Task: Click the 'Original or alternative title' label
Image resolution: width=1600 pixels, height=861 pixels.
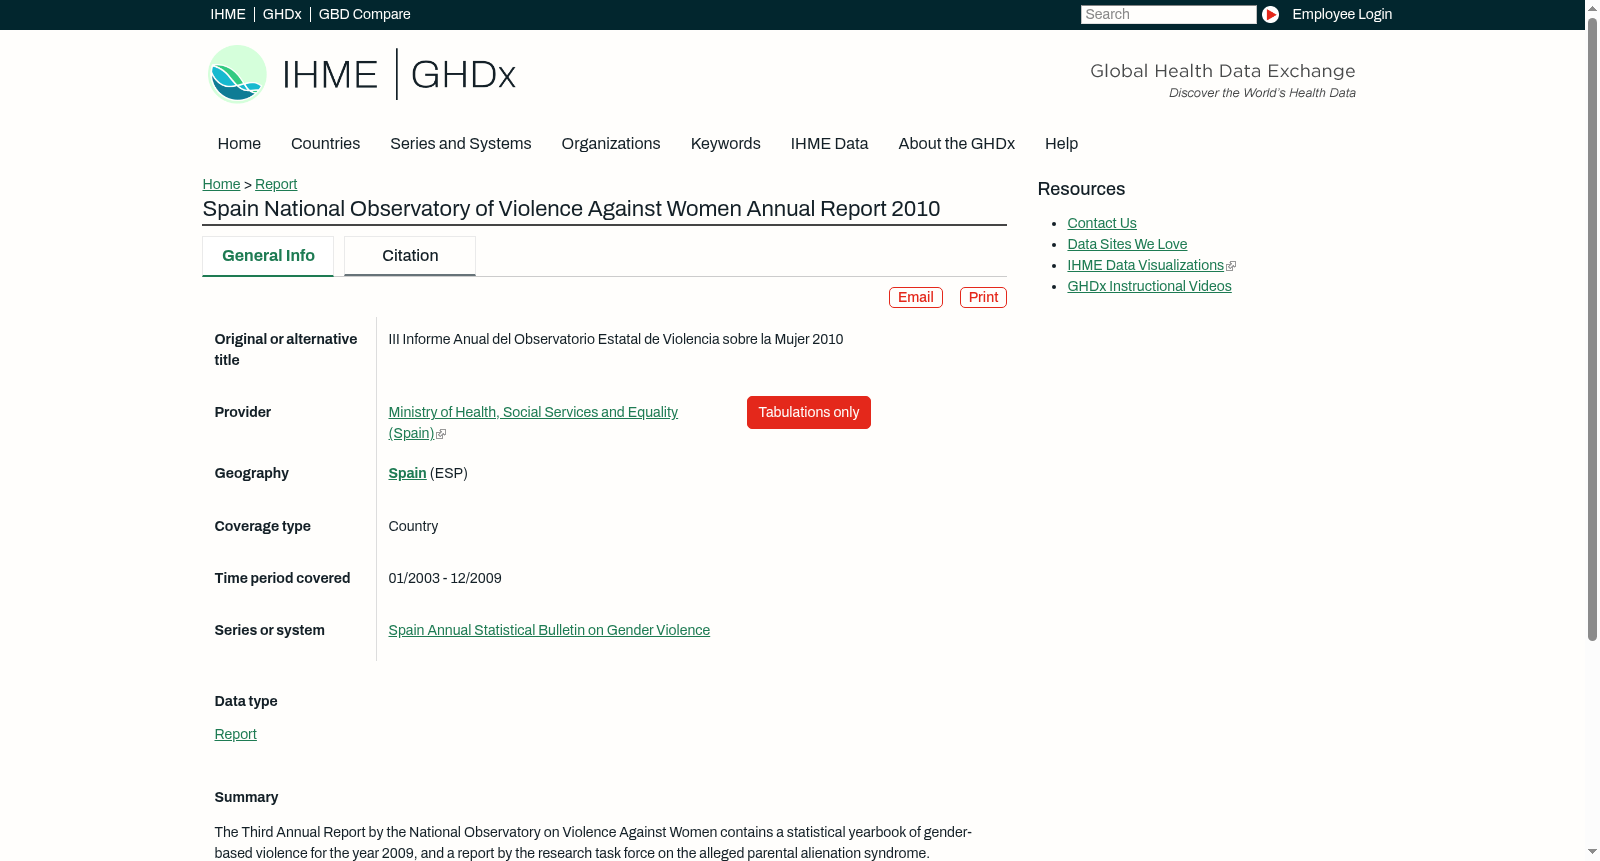Action: (x=286, y=350)
